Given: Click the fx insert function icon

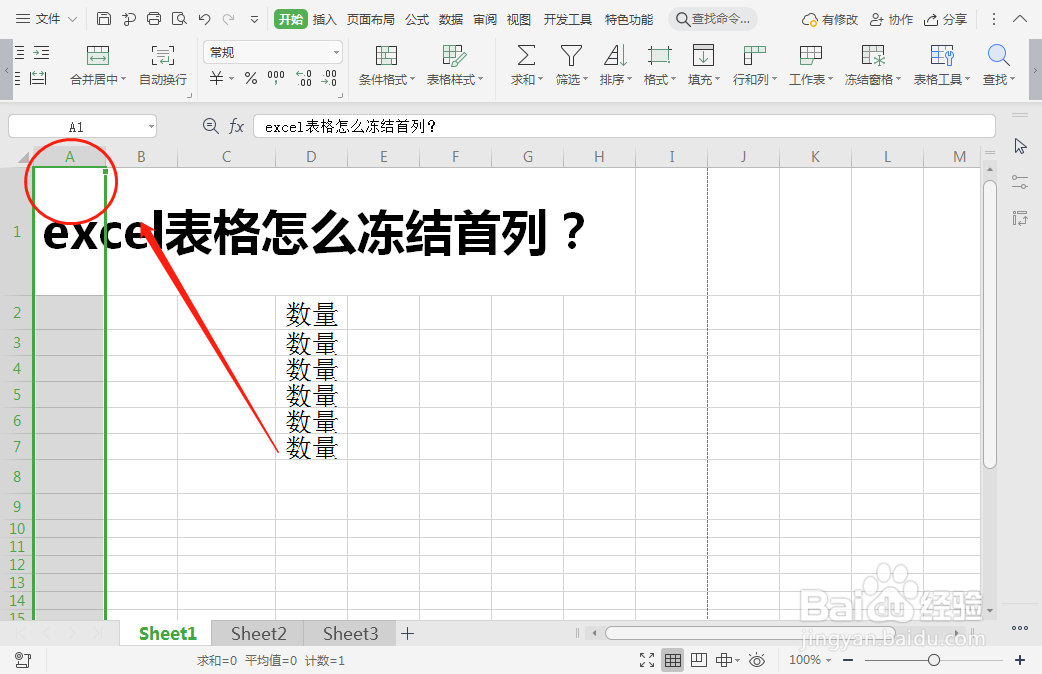Looking at the screenshot, I should [237, 126].
